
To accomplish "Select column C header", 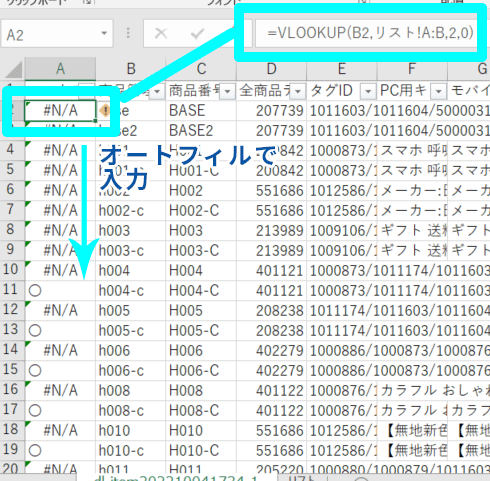I will [201, 69].
